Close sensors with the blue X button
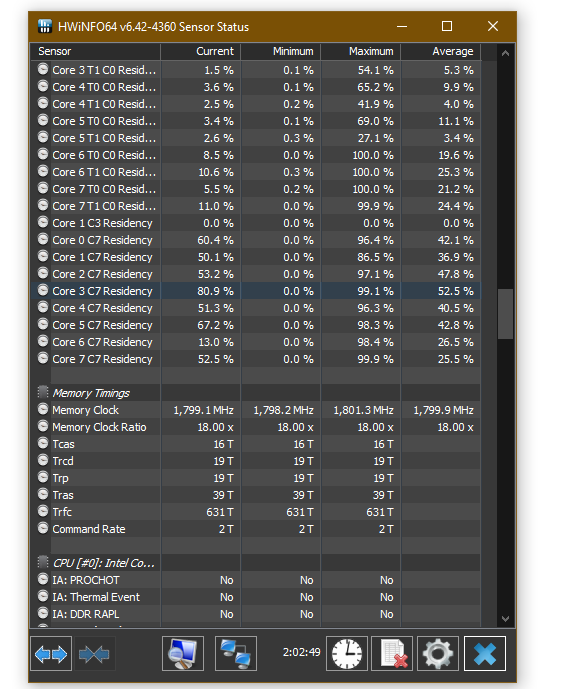The image size is (574, 689). 485,654
